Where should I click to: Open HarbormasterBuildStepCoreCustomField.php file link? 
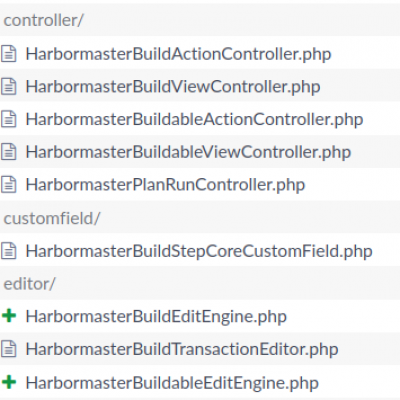click(199, 251)
